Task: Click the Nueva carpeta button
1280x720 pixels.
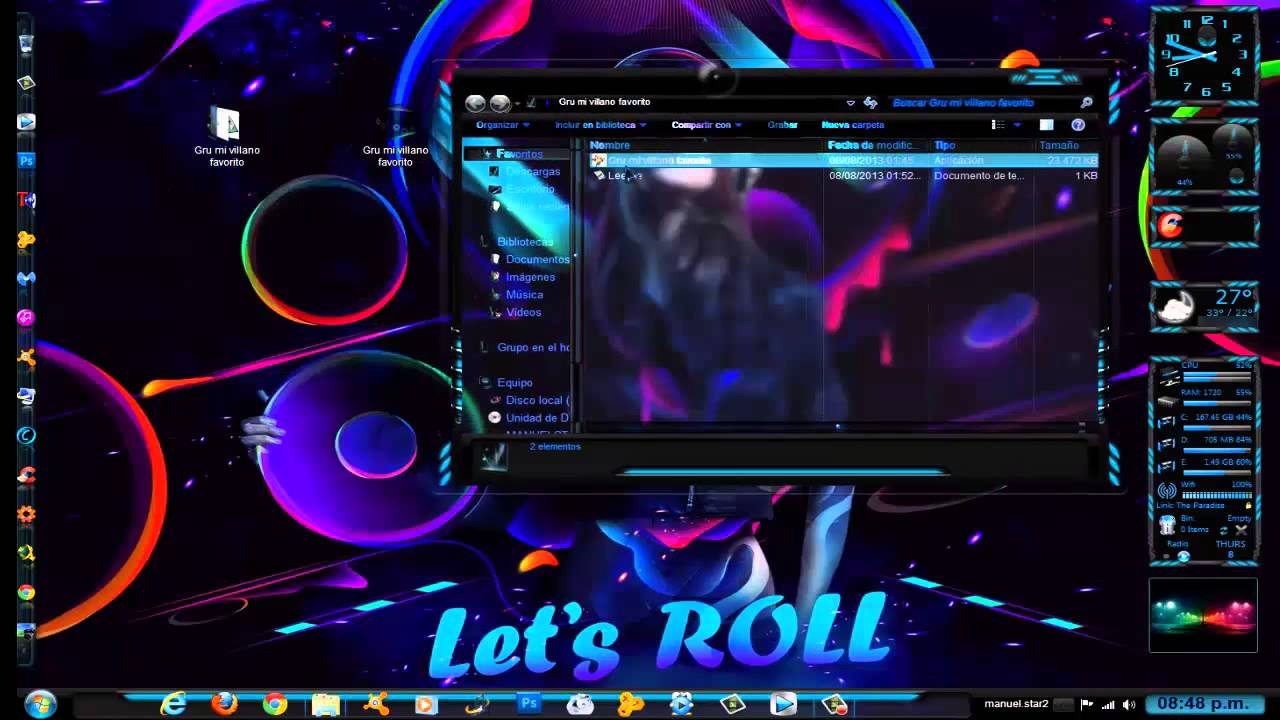Action: (x=853, y=125)
